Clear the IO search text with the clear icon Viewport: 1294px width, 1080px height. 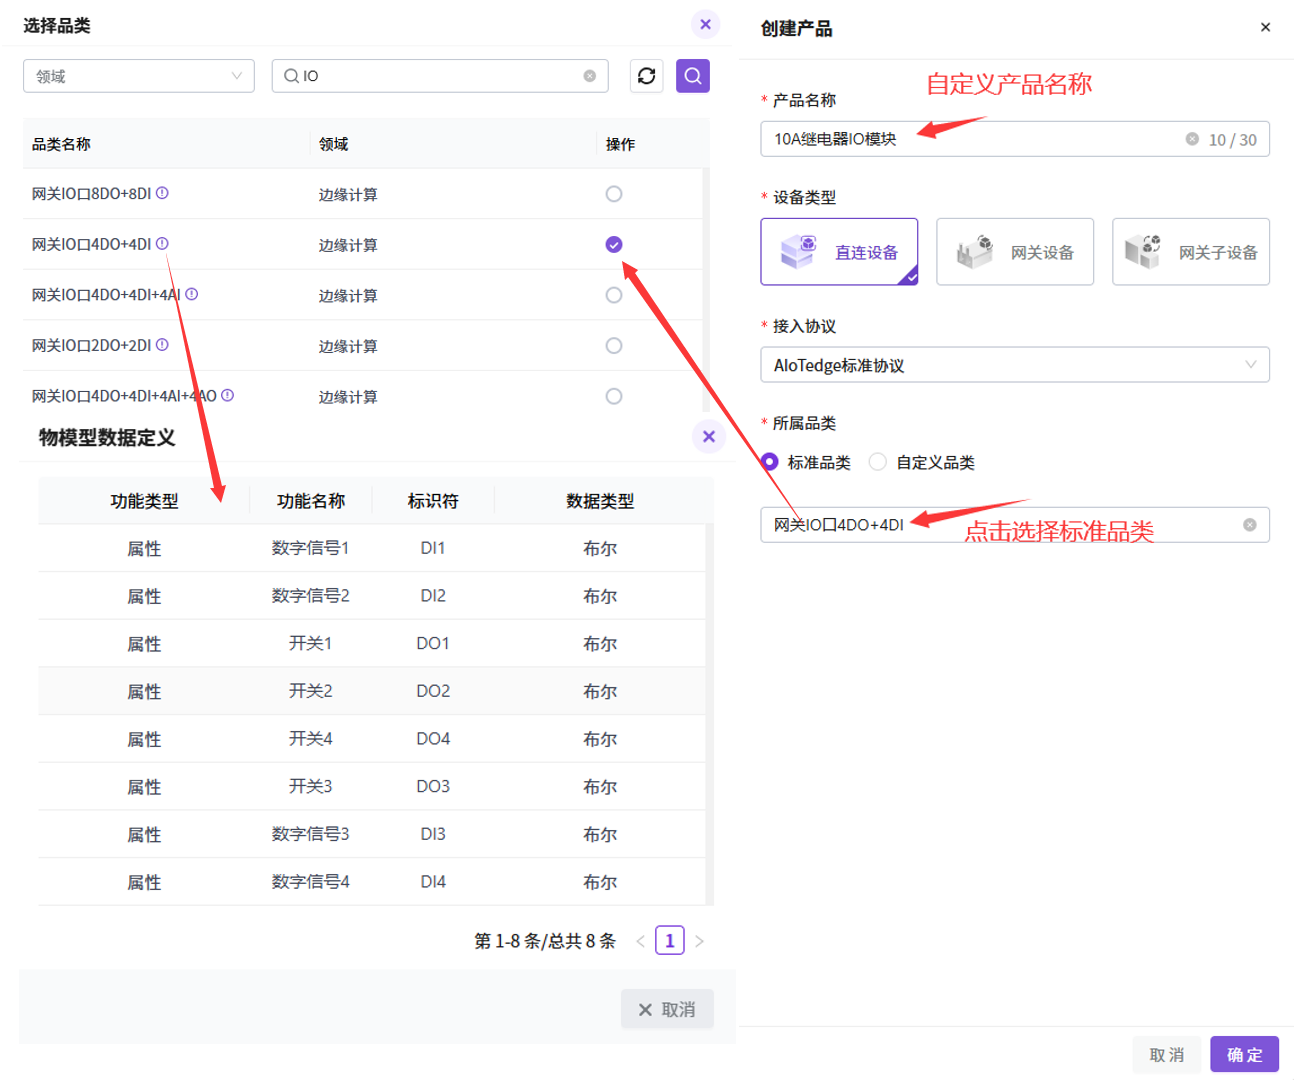click(x=589, y=76)
